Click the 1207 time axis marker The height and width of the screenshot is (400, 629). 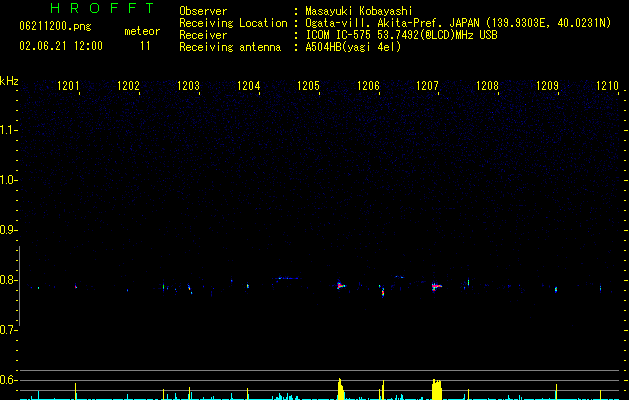428,86
